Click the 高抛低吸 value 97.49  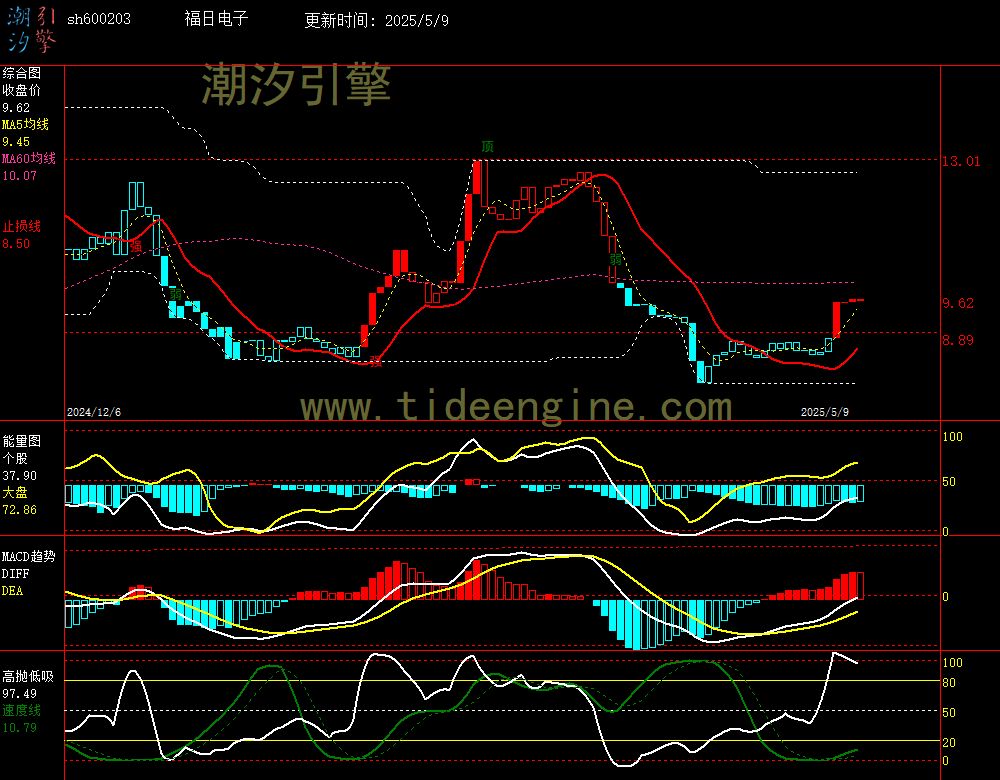point(20,694)
